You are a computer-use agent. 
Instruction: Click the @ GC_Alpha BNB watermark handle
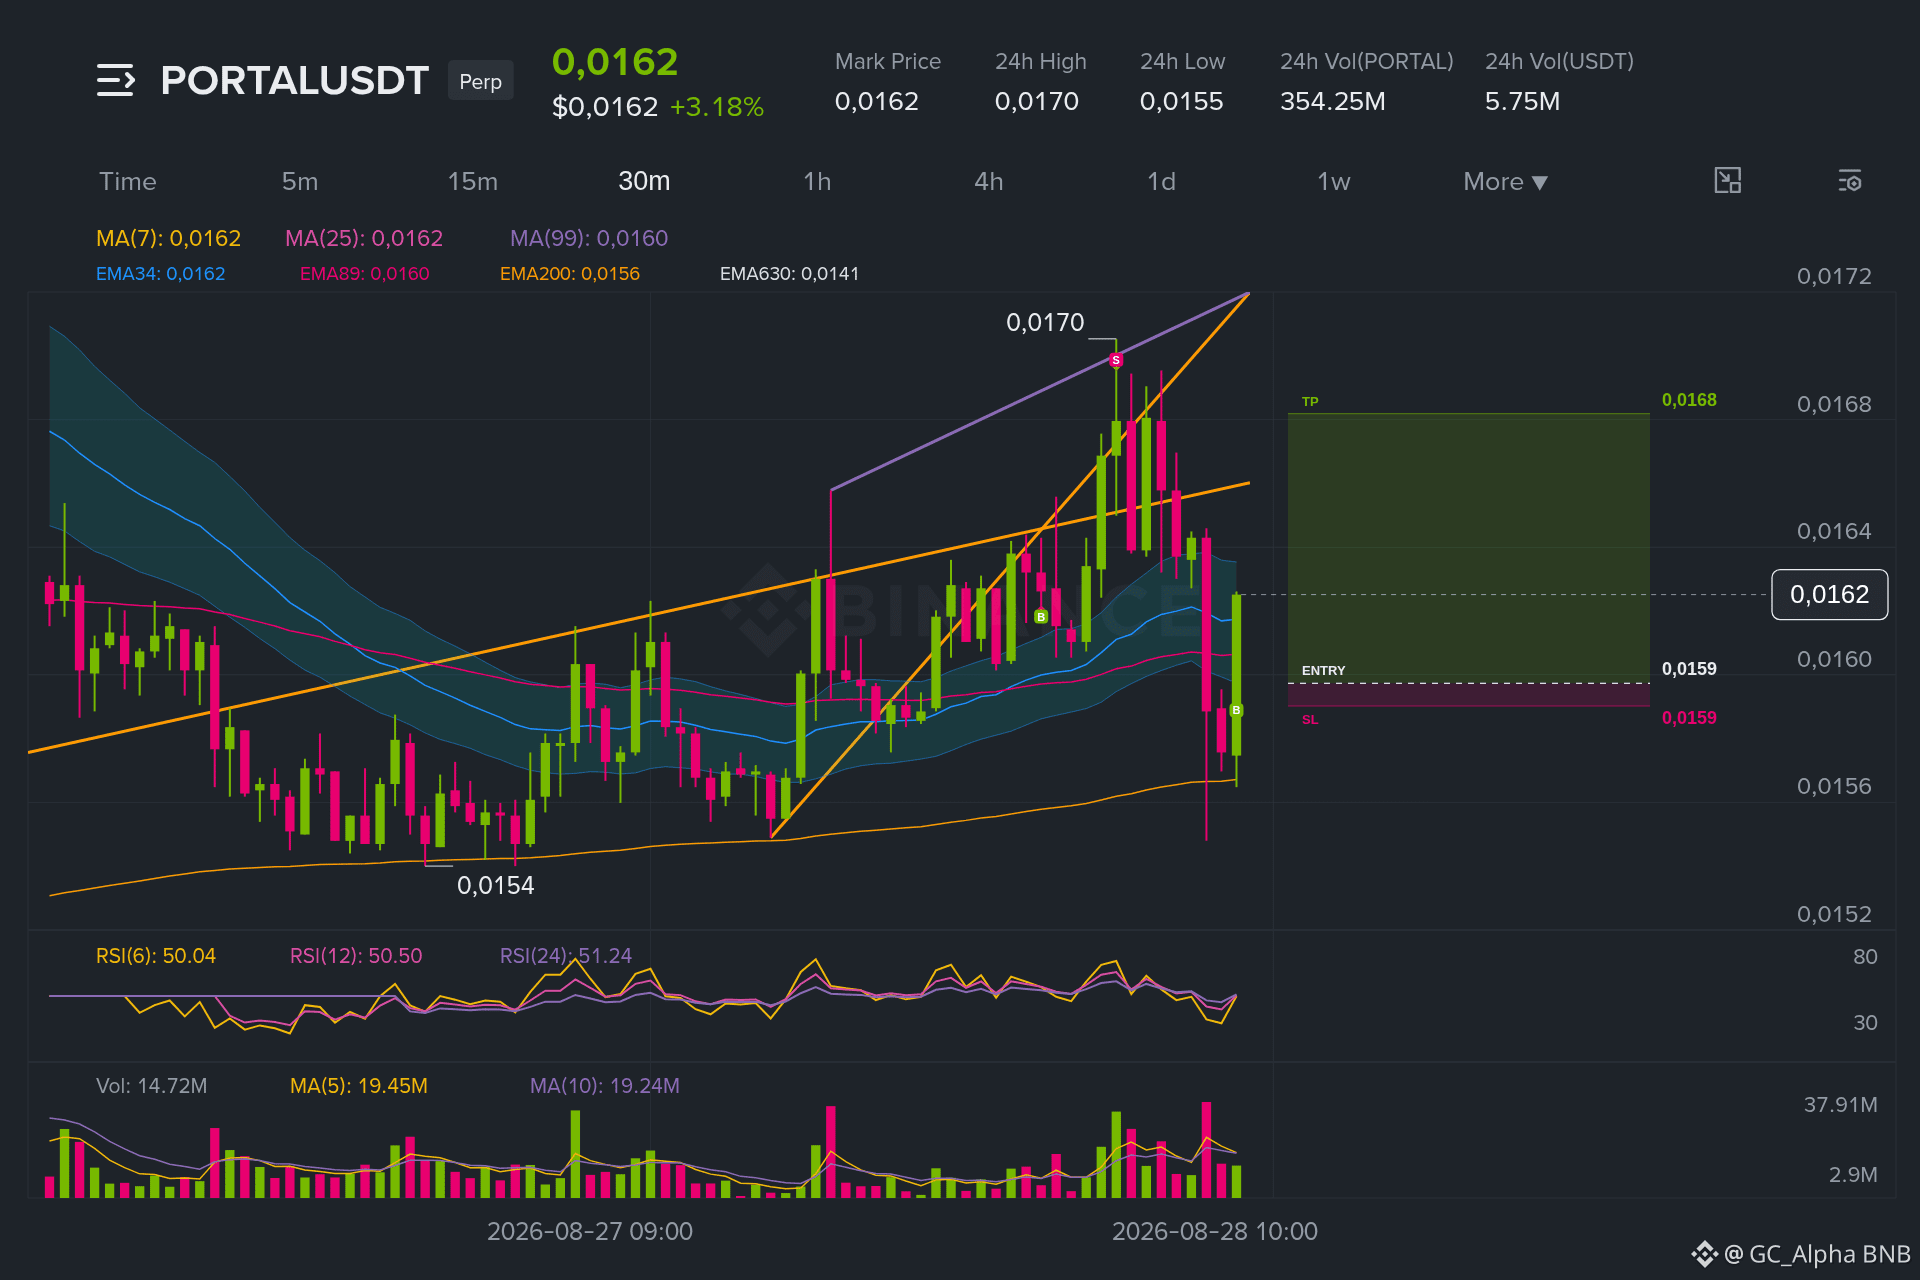pyautogui.click(x=1817, y=1255)
